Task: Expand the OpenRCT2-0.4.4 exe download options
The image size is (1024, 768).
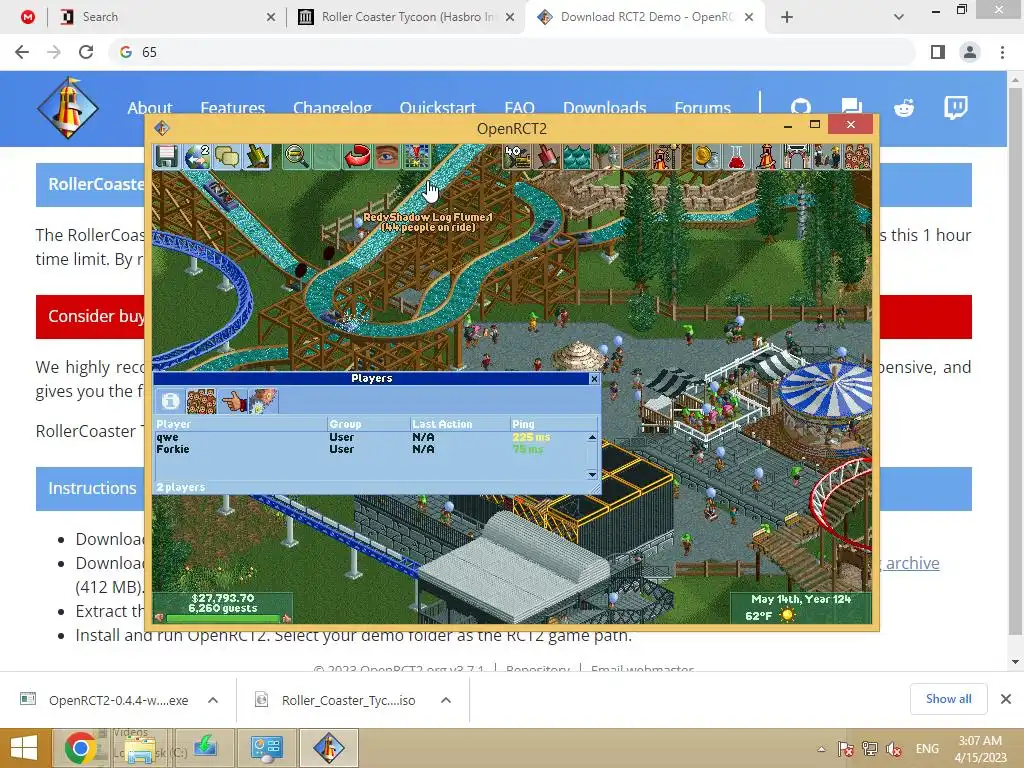Action: point(213,700)
